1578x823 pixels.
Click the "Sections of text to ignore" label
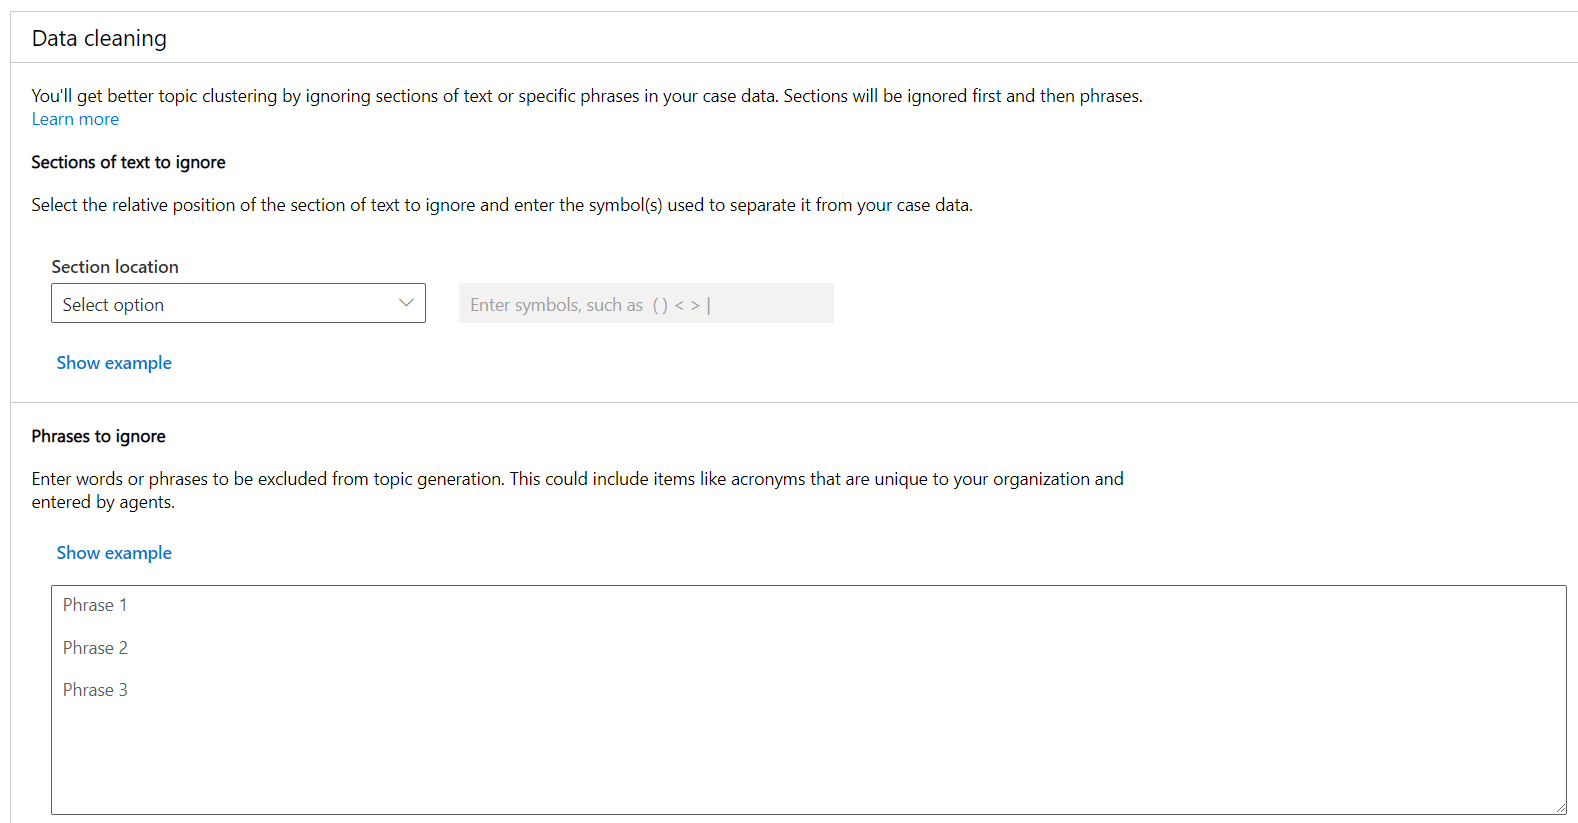click(x=128, y=162)
